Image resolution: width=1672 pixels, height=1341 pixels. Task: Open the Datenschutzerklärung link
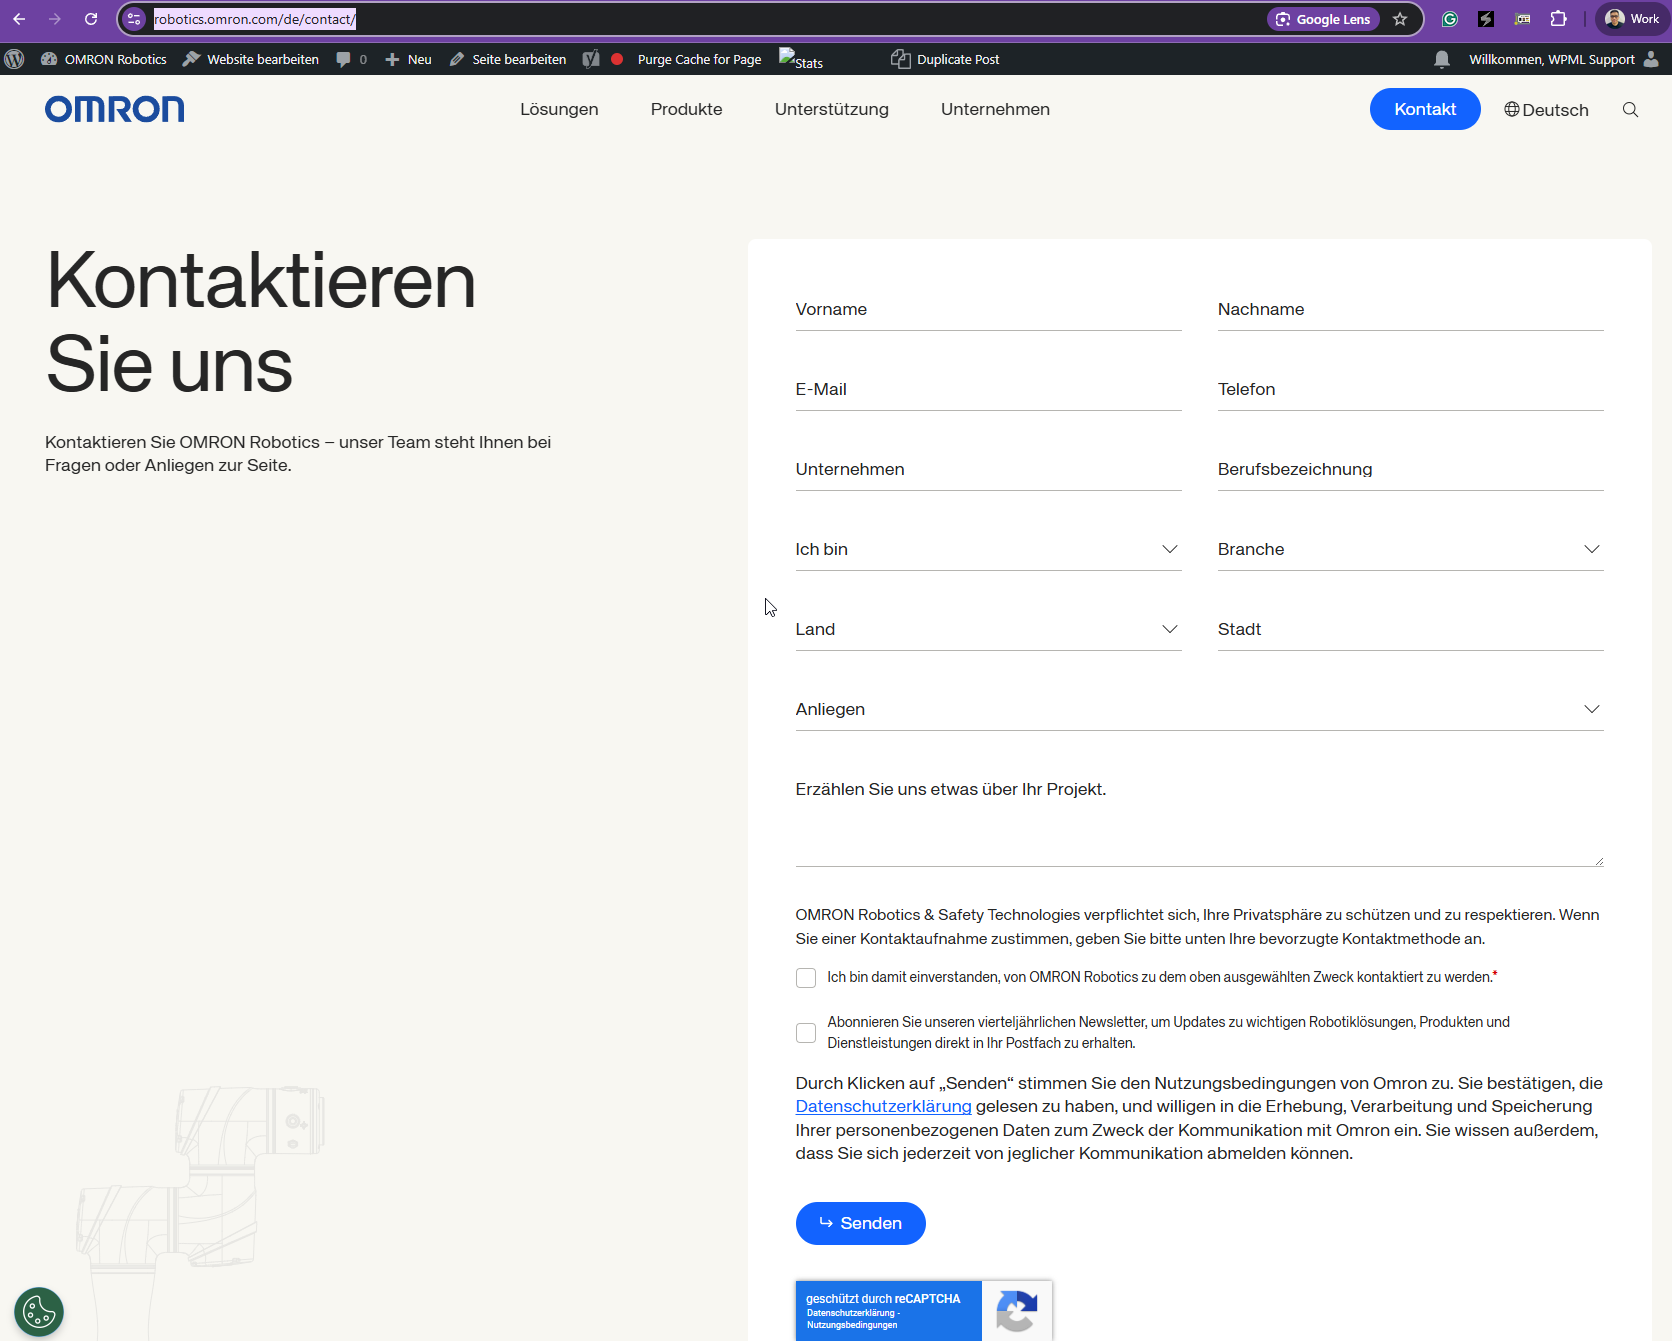pos(883,1106)
